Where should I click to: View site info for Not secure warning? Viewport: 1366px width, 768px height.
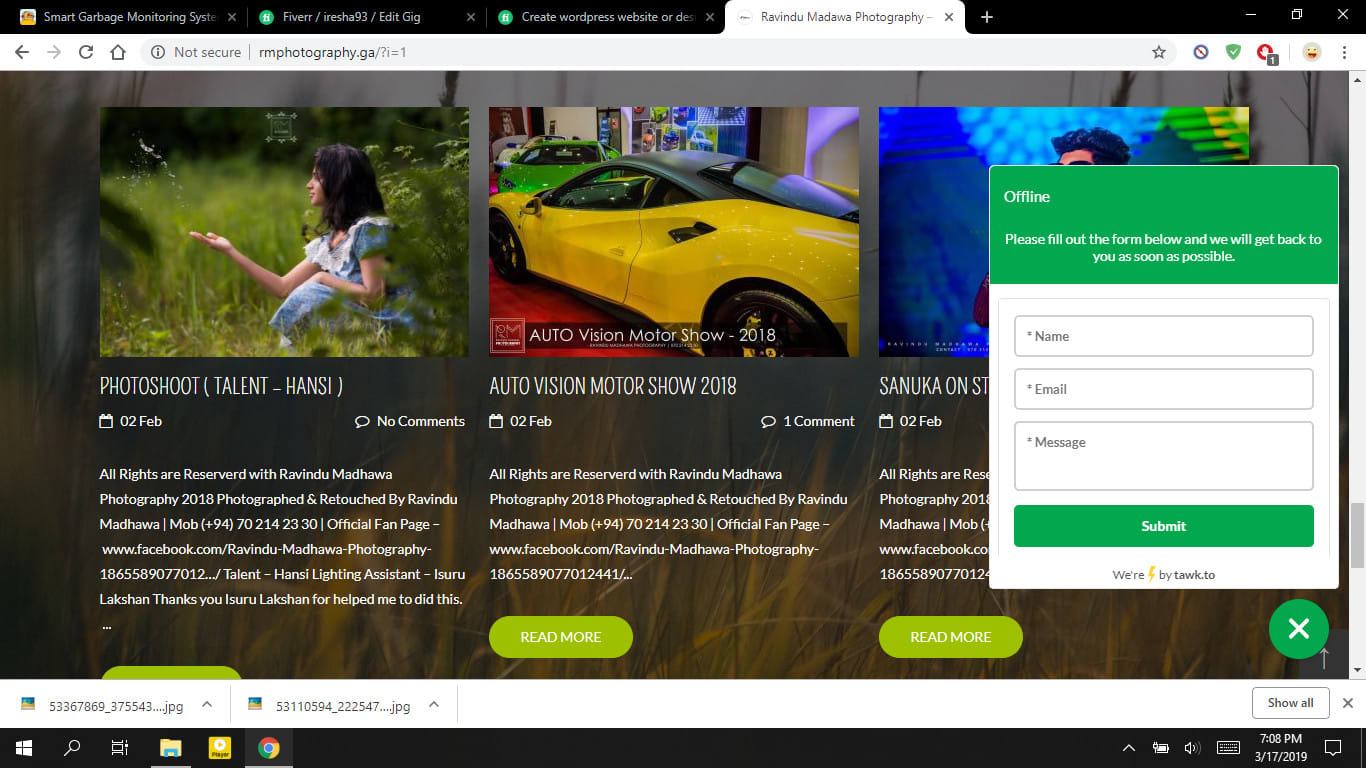pos(196,52)
